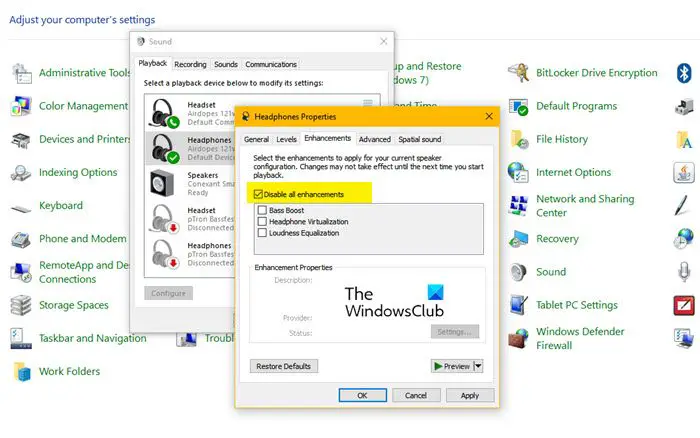The image size is (700, 438).
Task: Click the Settings... button under Enhancement Properties
Action: 454,332
